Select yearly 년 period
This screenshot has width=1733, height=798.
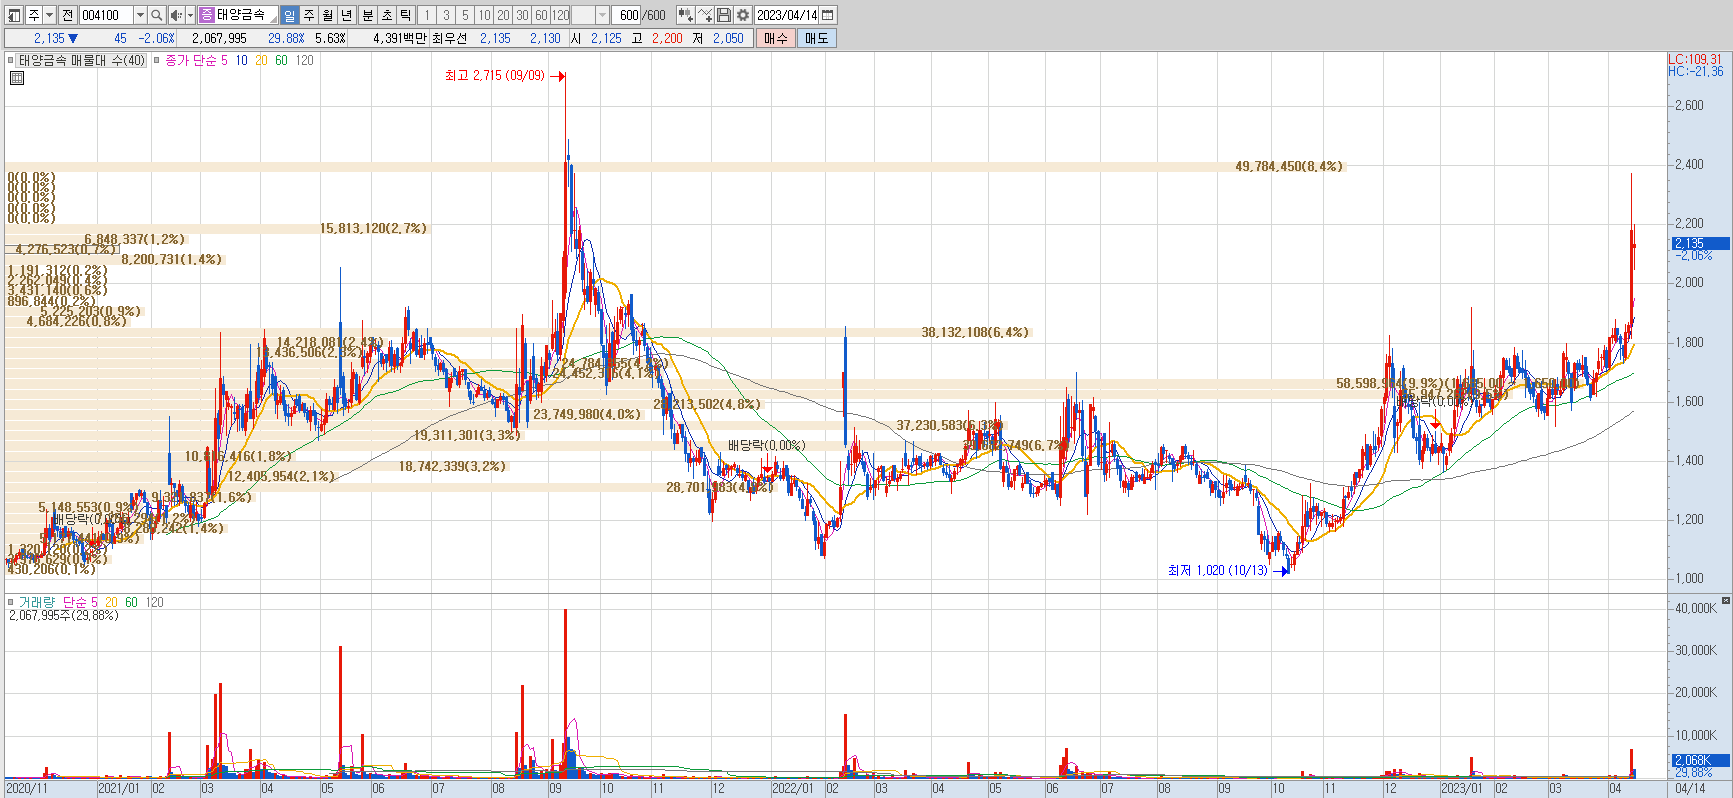[x=347, y=15]
